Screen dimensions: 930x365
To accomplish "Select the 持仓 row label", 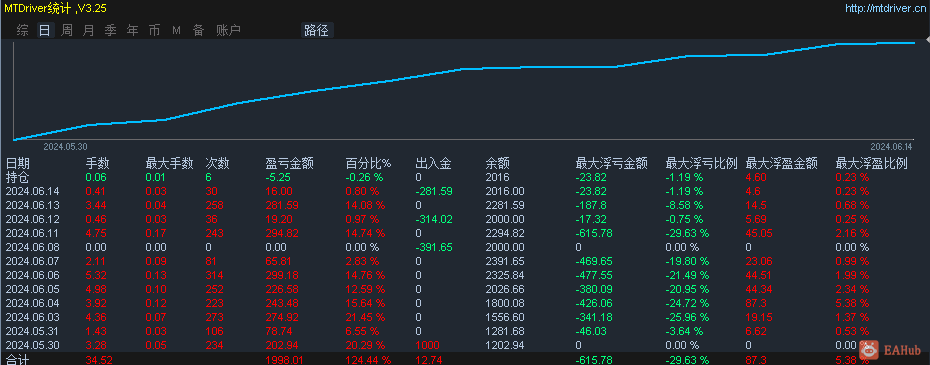I will pos(18,177).
